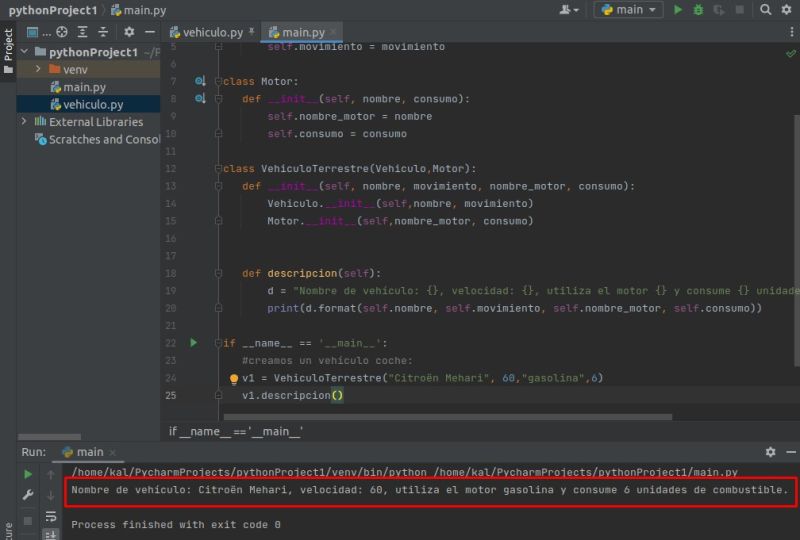The width and height of the screenshot is (800, 540).
Task: Expand all in Project tool window
Action: [x=82, y=32]
